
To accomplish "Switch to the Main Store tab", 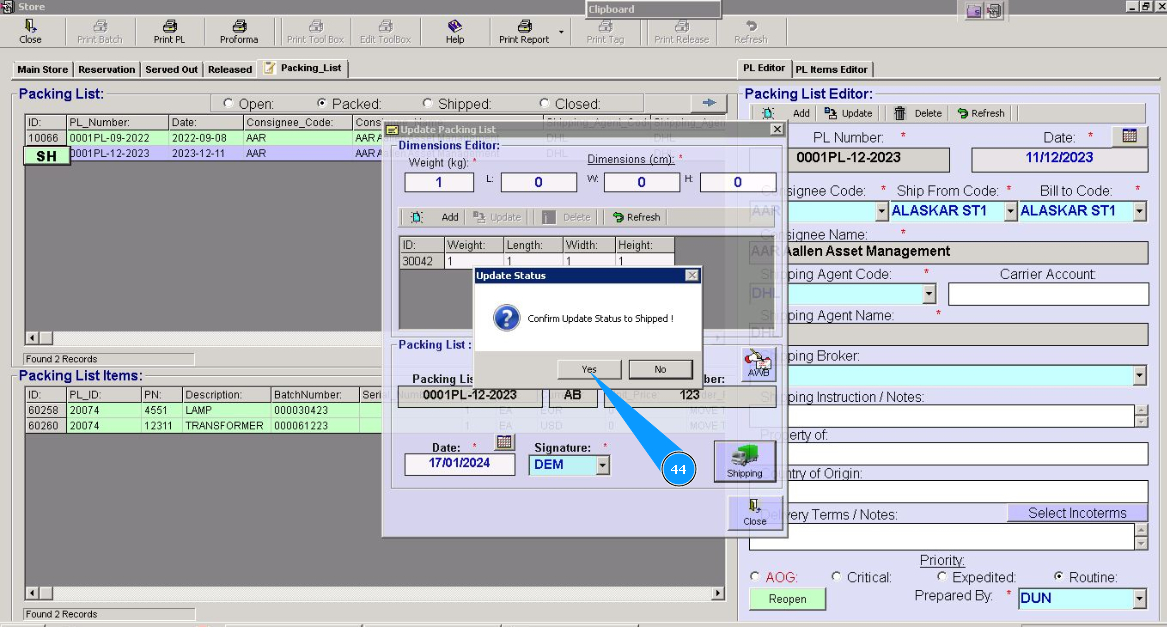I will [42, 69].
